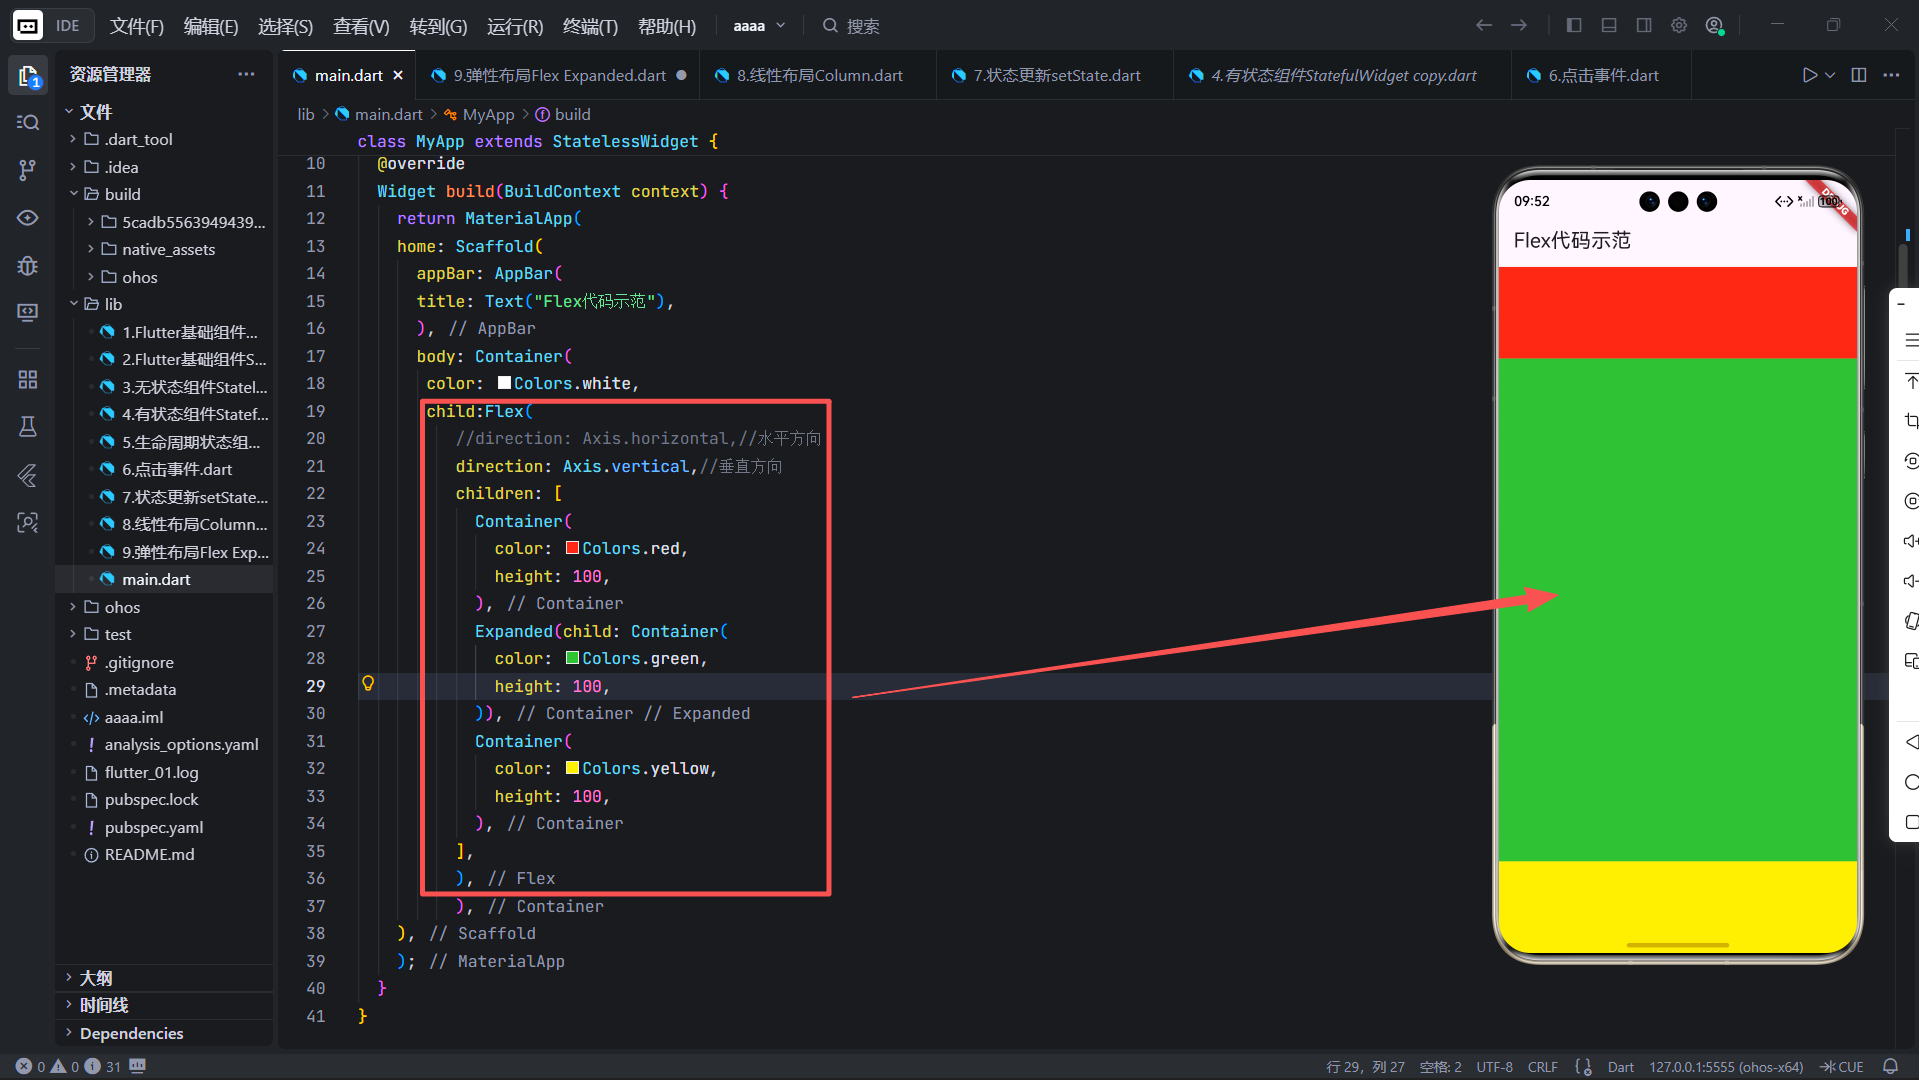Click the UTF-8 encoding in status bar
Viewport: 1919px width, 1080px height.
coord(1494,1066)
